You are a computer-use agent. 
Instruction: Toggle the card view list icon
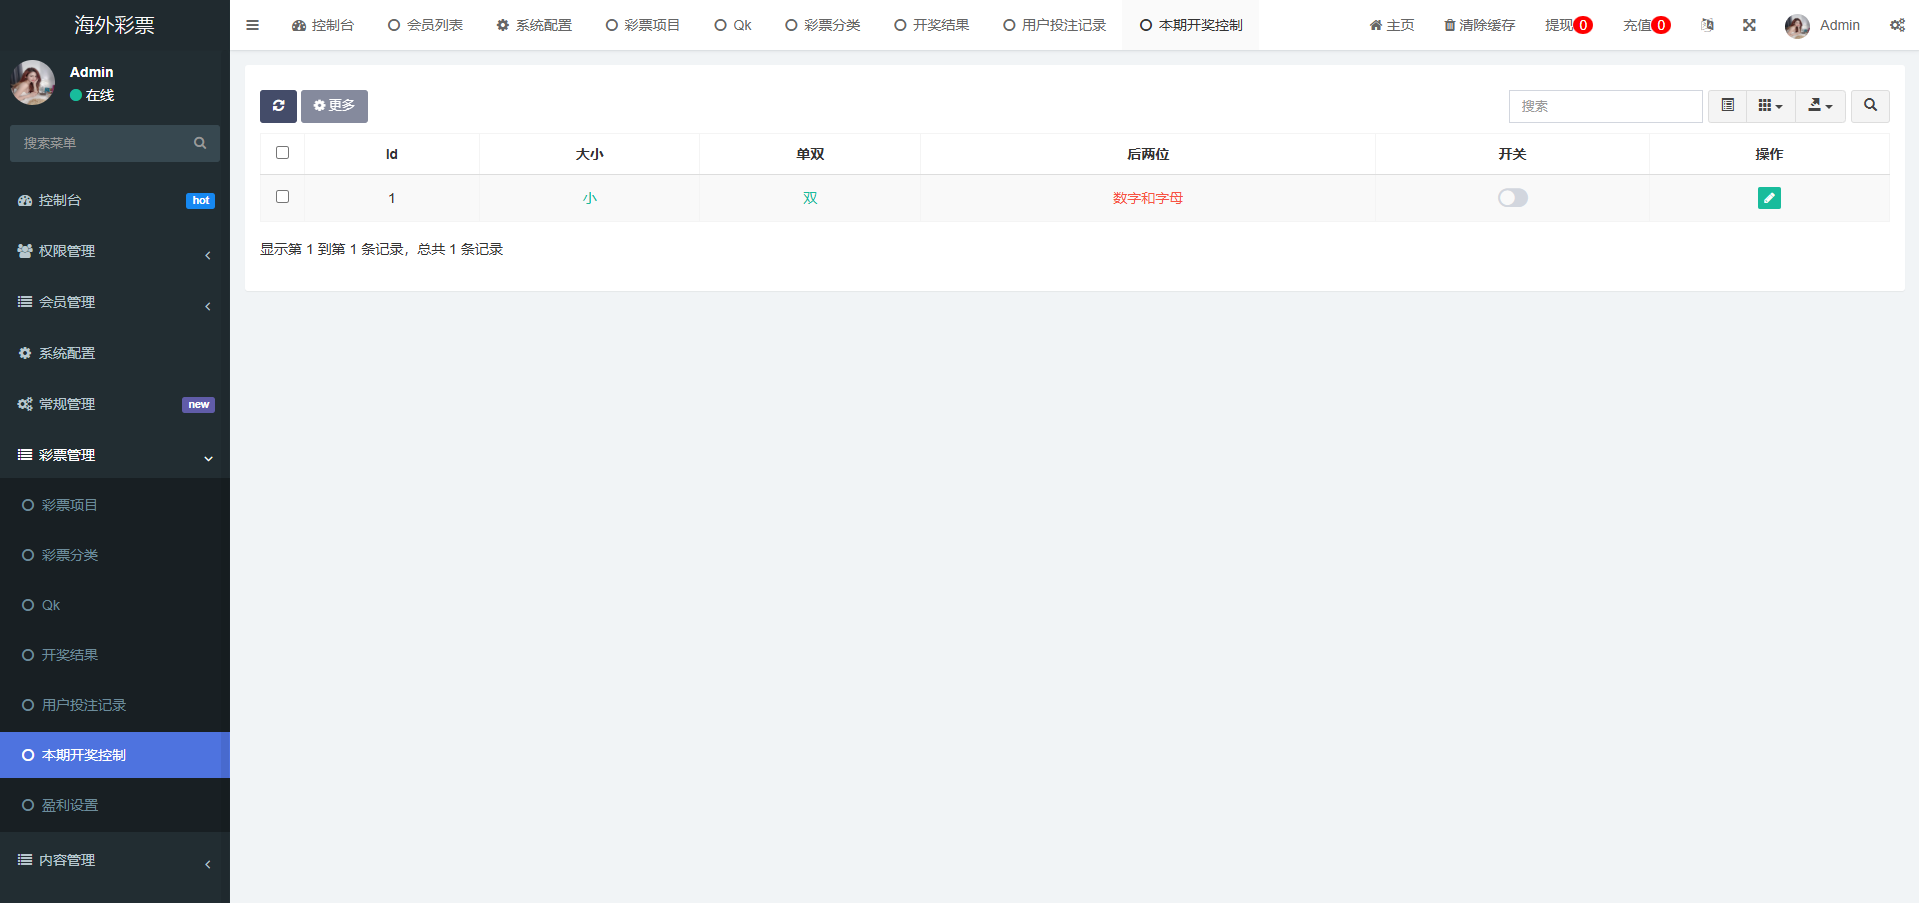pos(1727,106)
